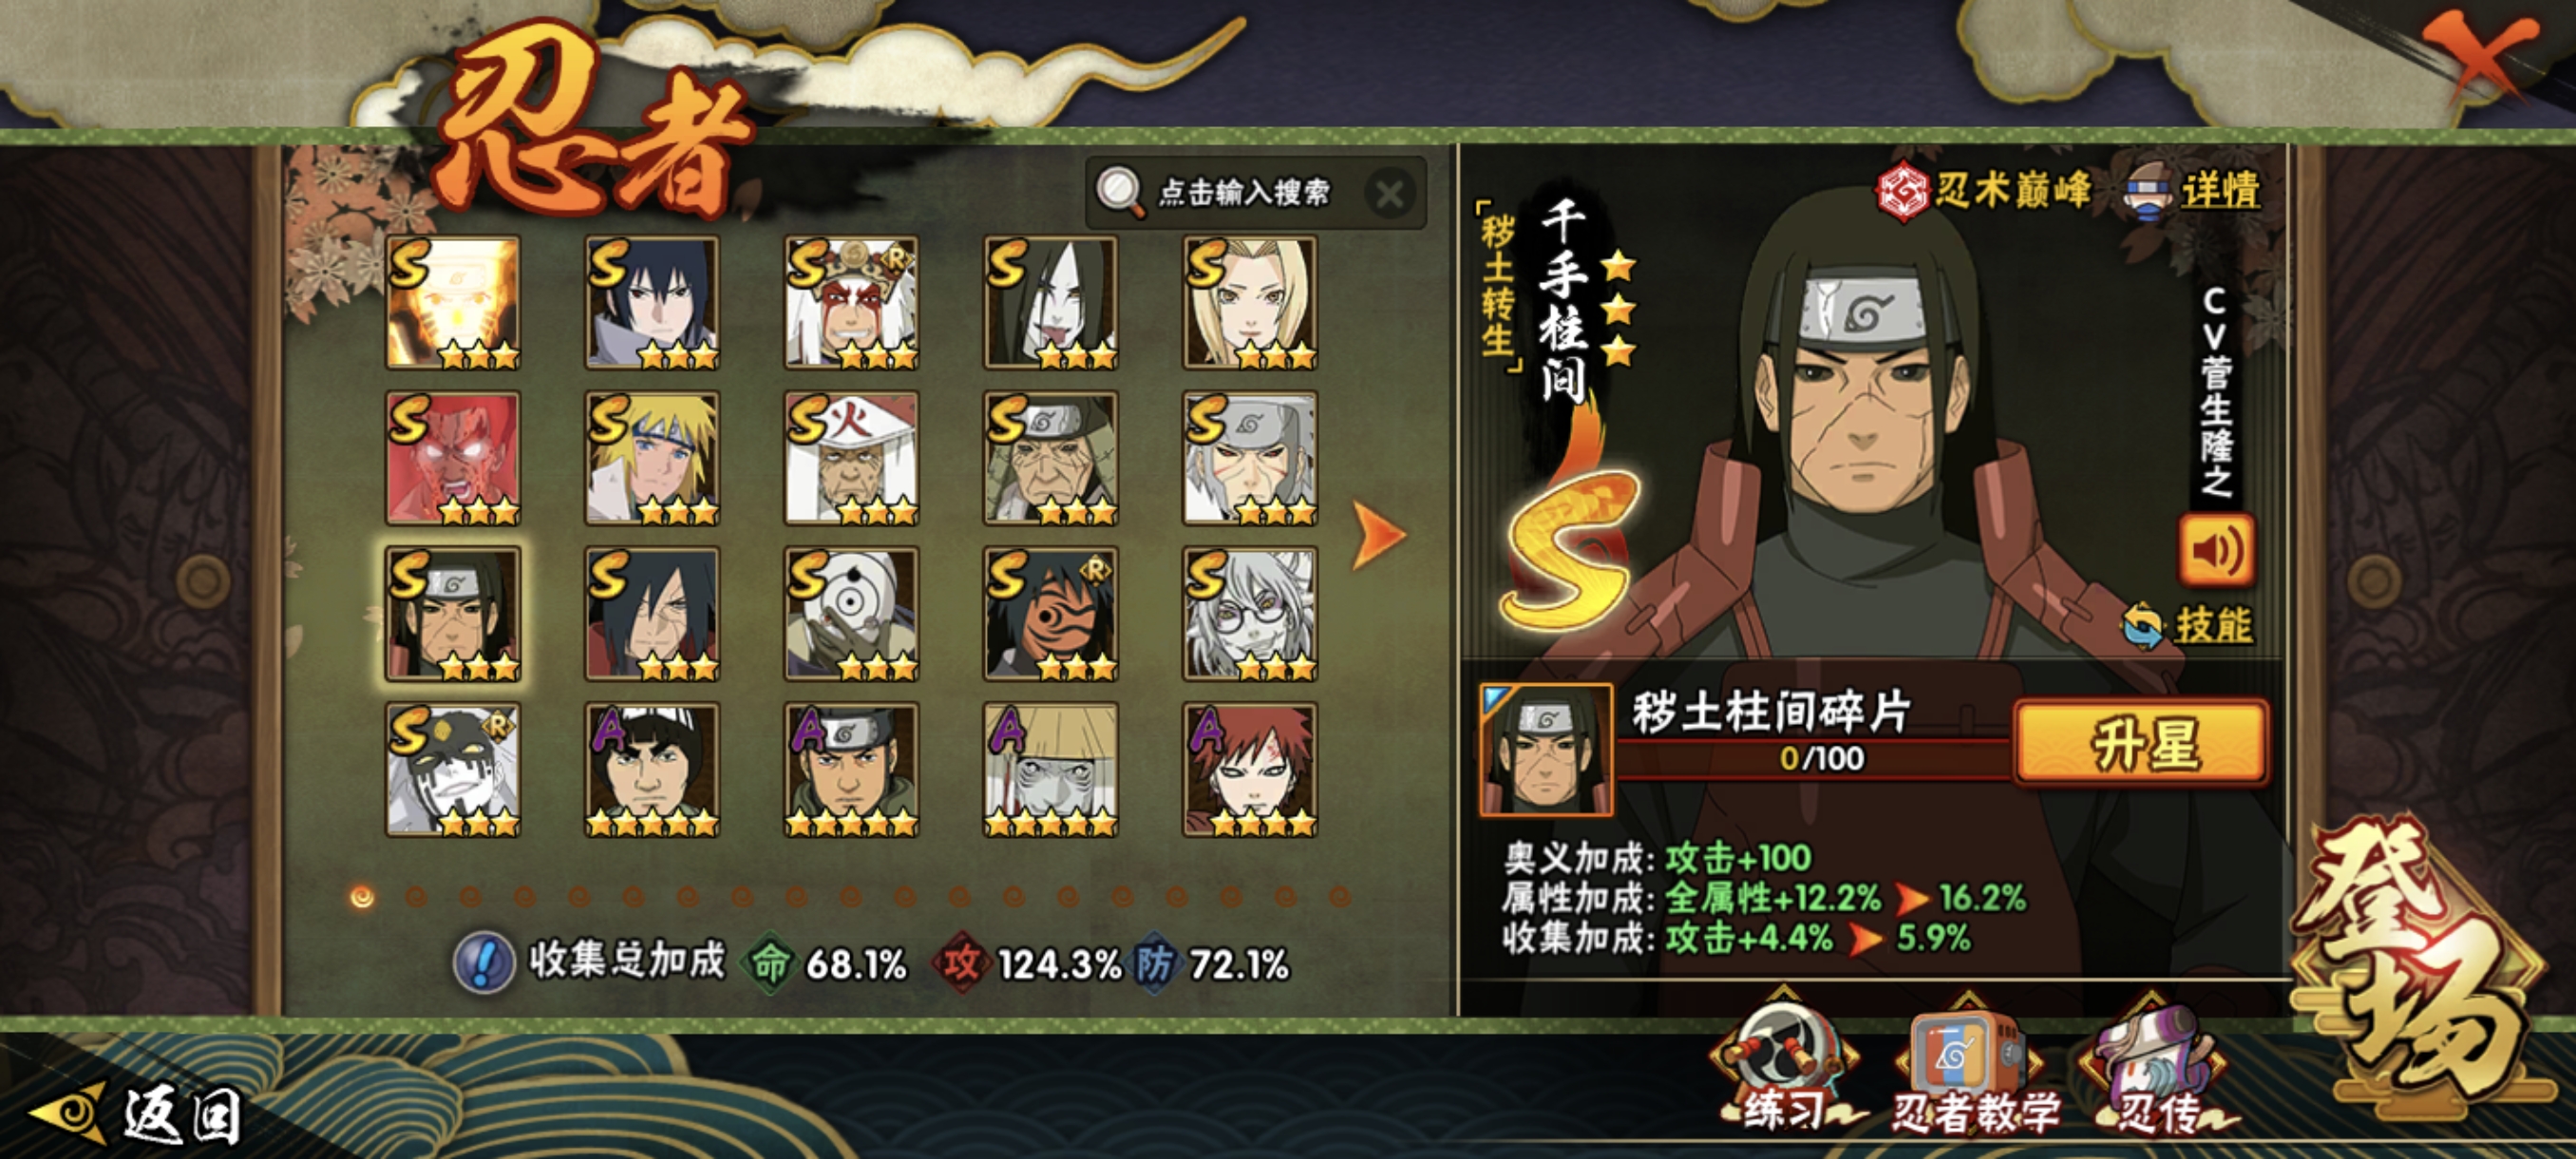Clear the search field with X button
The height and width of the screenshot is (1159, 2576).
(1390, 193)
